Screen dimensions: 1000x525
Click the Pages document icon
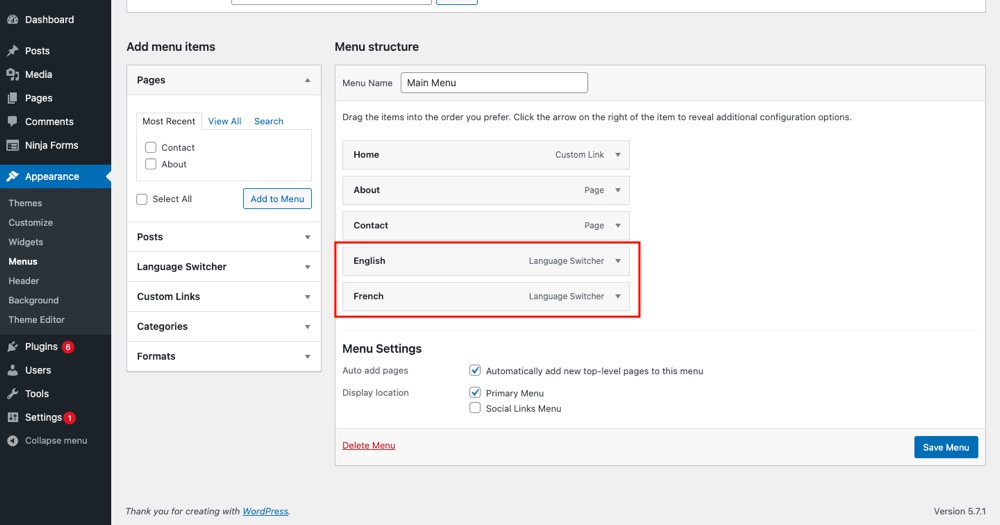[12, 98]
